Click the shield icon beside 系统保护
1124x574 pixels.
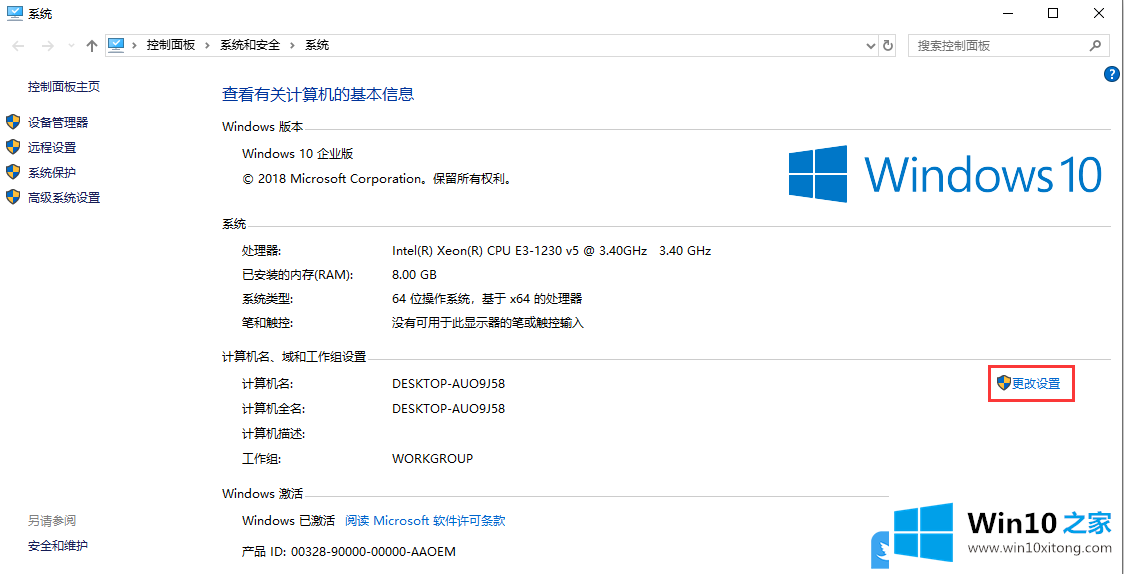pyautogui.click(x=12, y=172)
